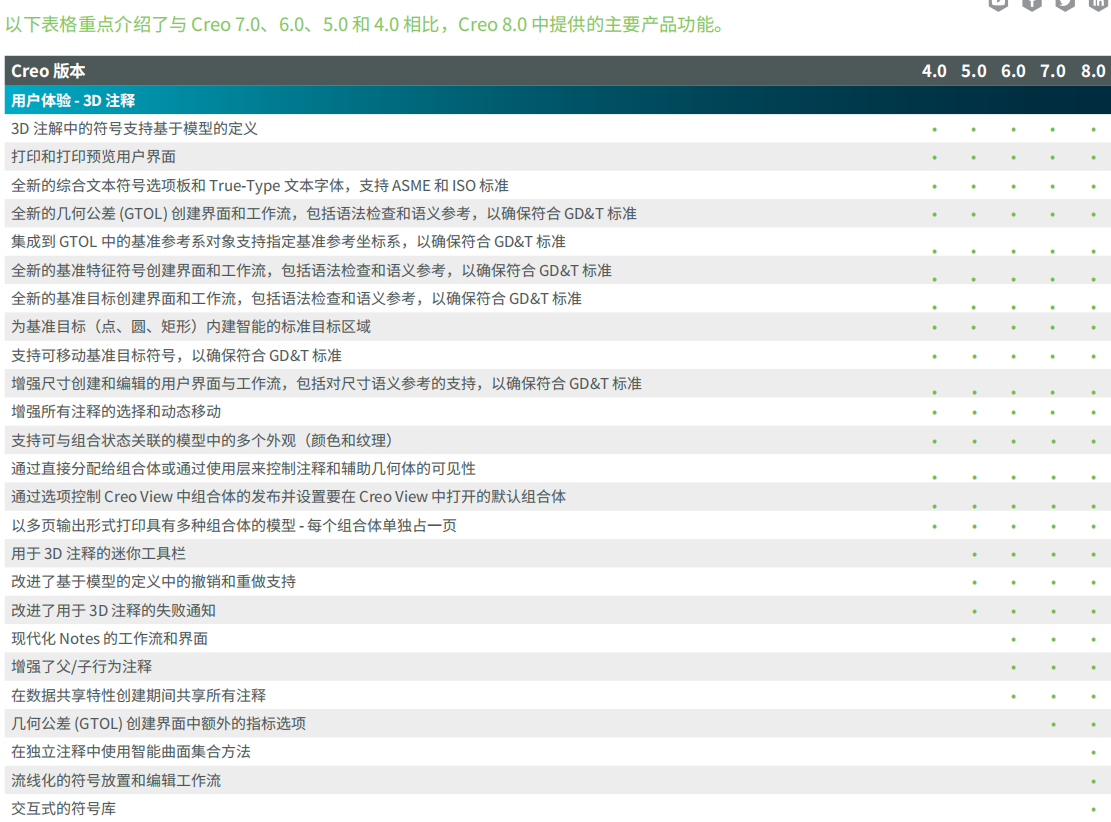
Task: Click the 7.0 dot in the '几何公差 (GTOL) 创建界面中额外的指标选项' row
Action: [x=1053, y=724]
